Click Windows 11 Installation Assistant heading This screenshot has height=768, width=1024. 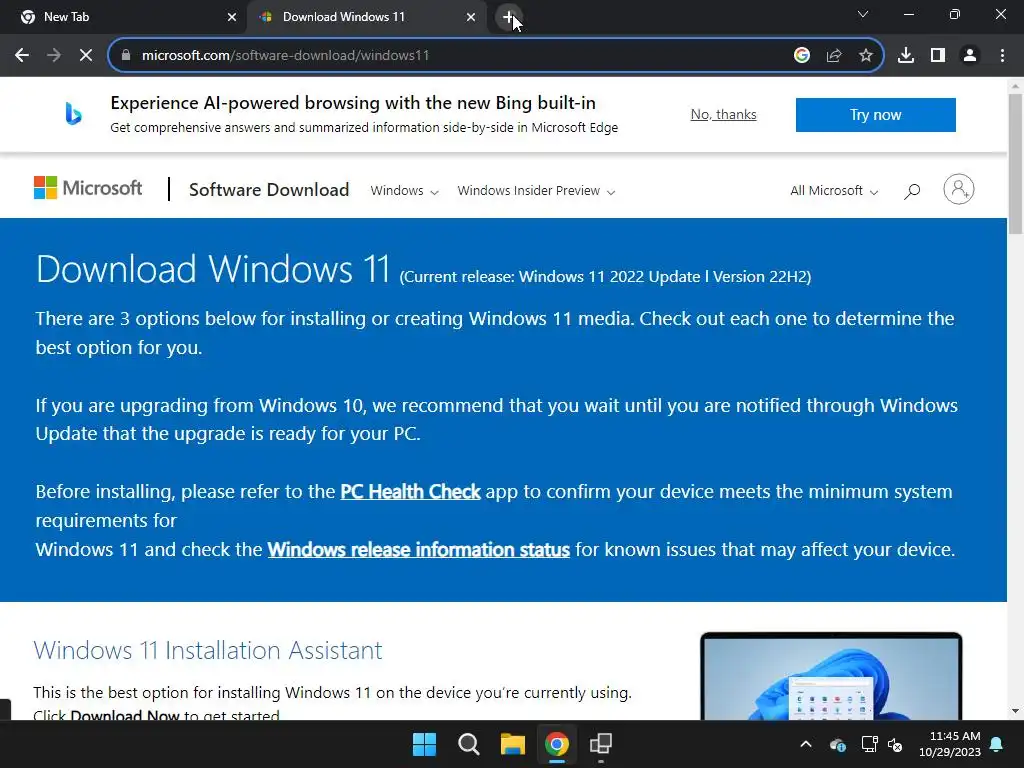point(208,650)
